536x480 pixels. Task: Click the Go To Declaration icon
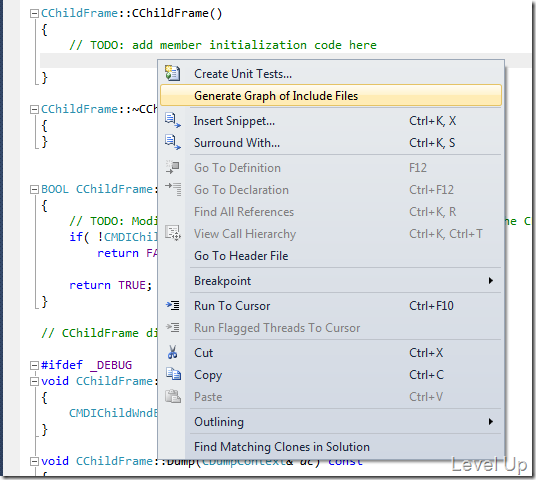click(x=173, y=189)
